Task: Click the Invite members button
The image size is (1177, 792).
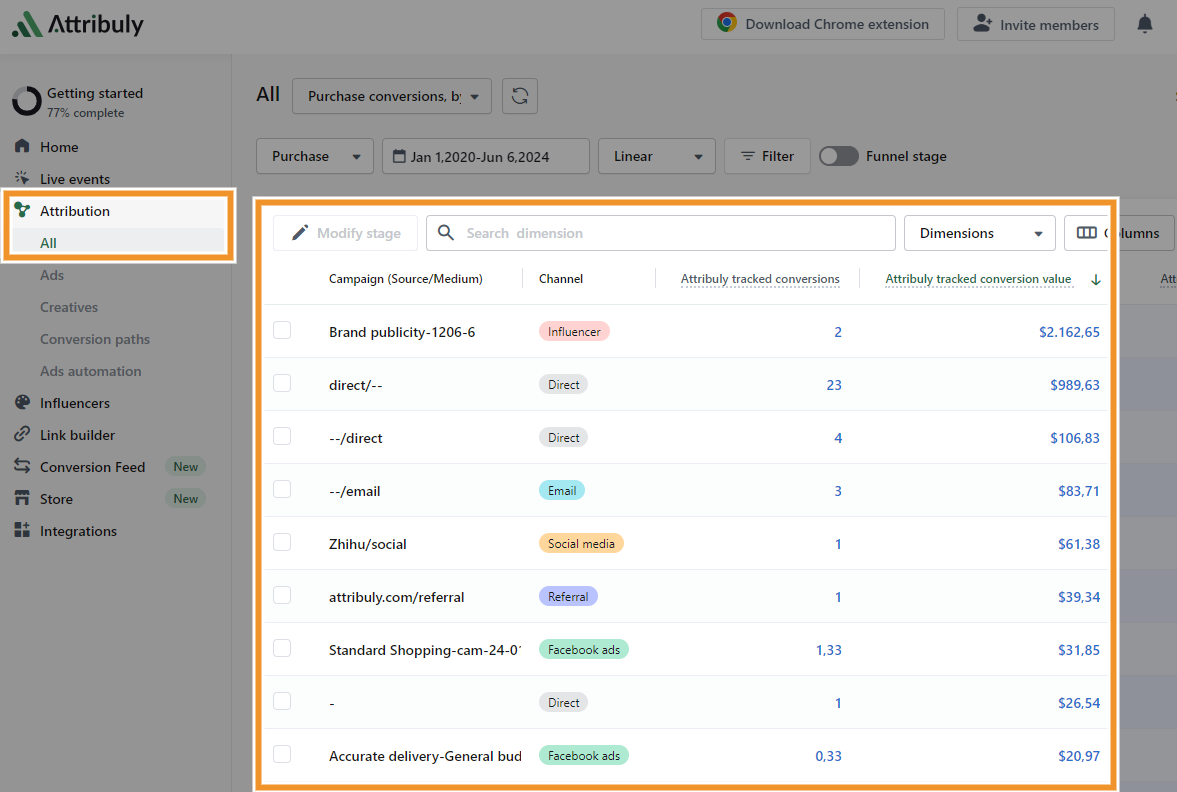Action: coord(1035,25)
